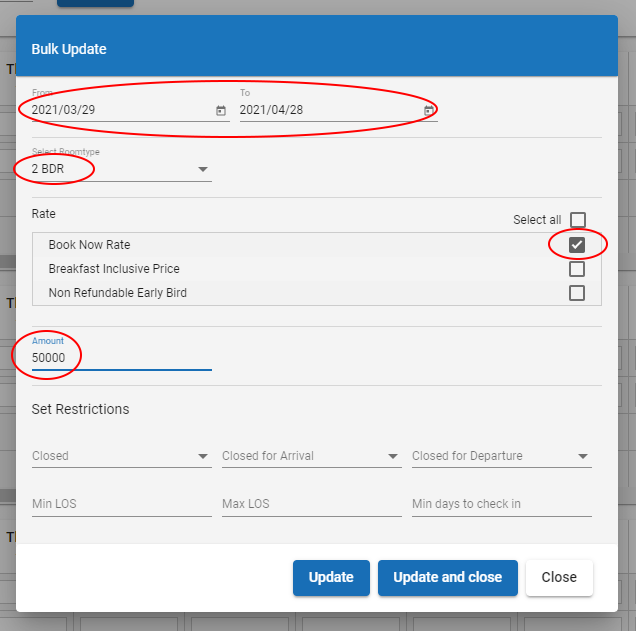
Task: Check the Non Refundable Early Bird checkbox
Action: 577,293
